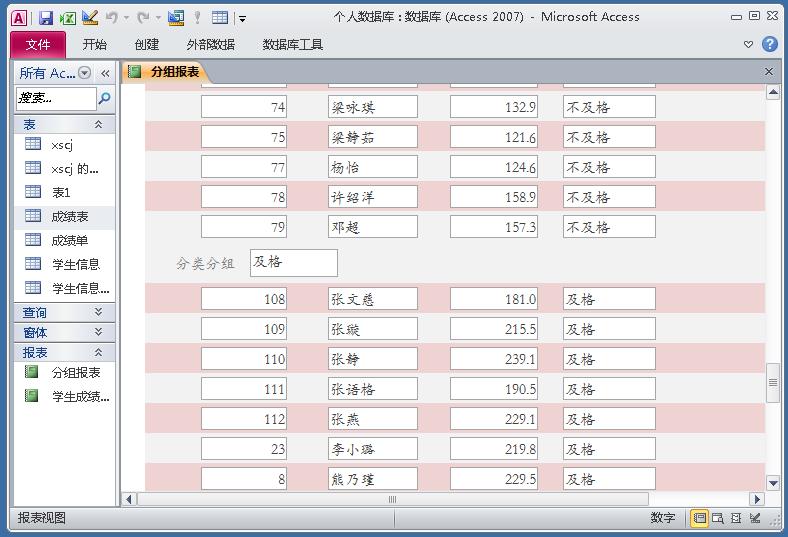Save the database with the floppy disk icon
The height and width of the screenshot is (537, 788).
point(46,18)
